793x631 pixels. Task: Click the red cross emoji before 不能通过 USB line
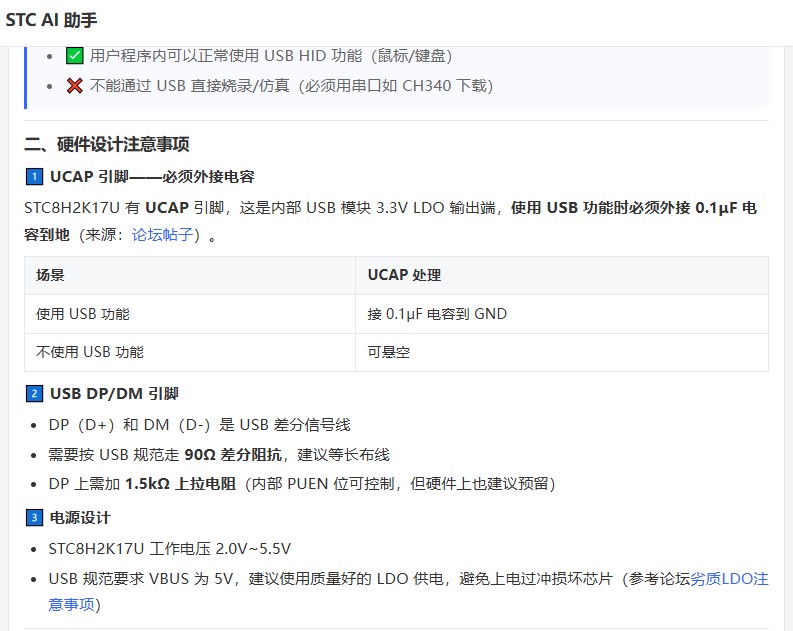tap(75, 85)
